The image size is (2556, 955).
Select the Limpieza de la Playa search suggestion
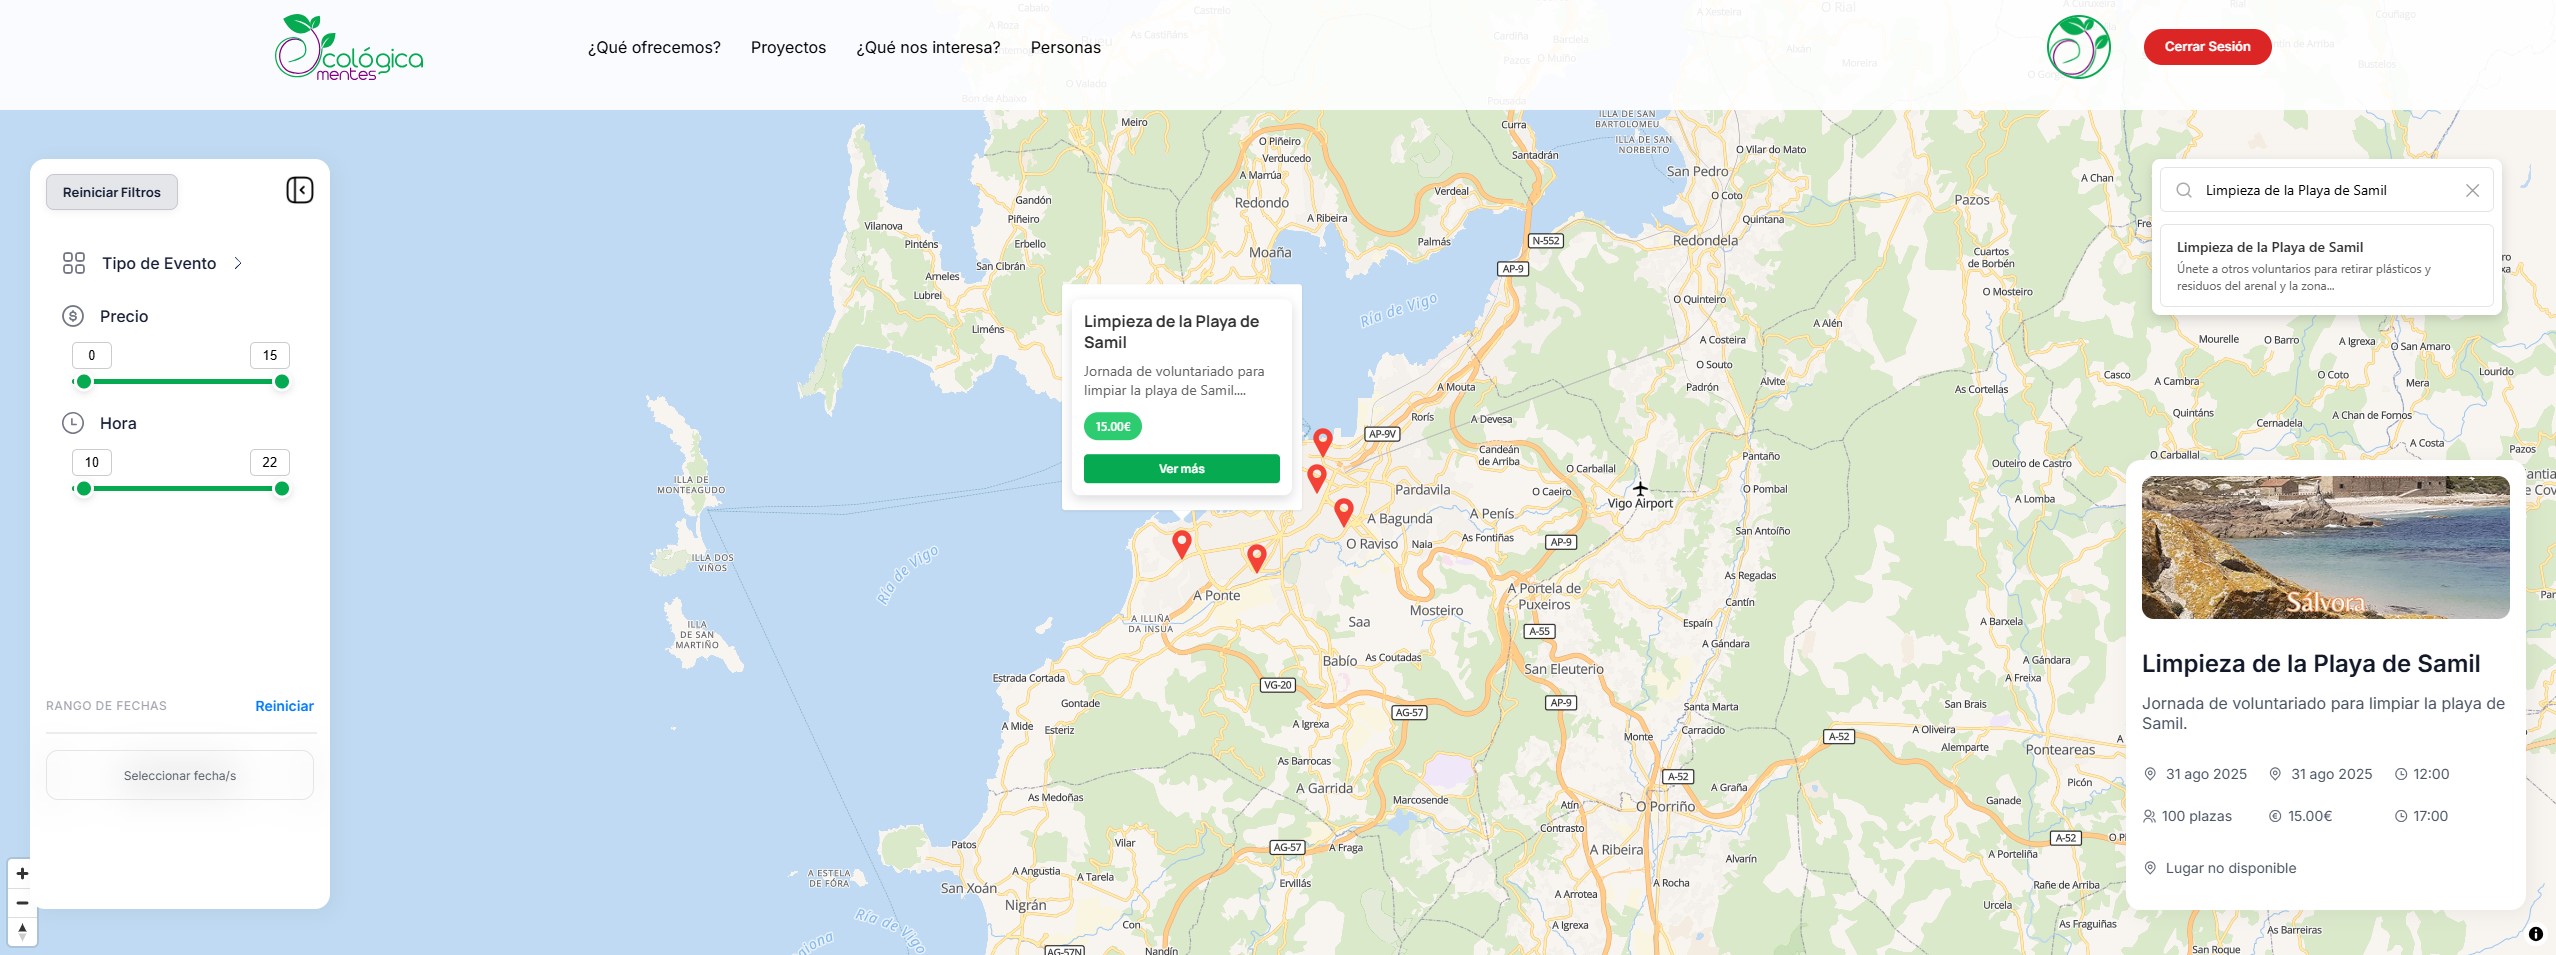click(2325, 266)
